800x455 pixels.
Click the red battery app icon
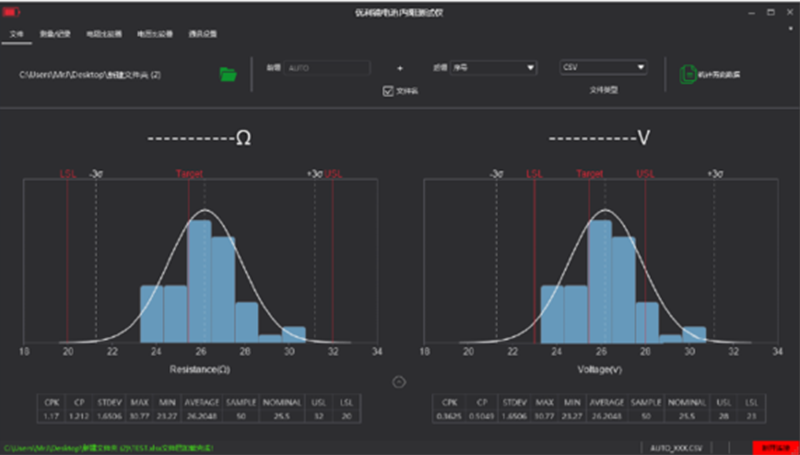pyautogui.click(x=12, y=11)
